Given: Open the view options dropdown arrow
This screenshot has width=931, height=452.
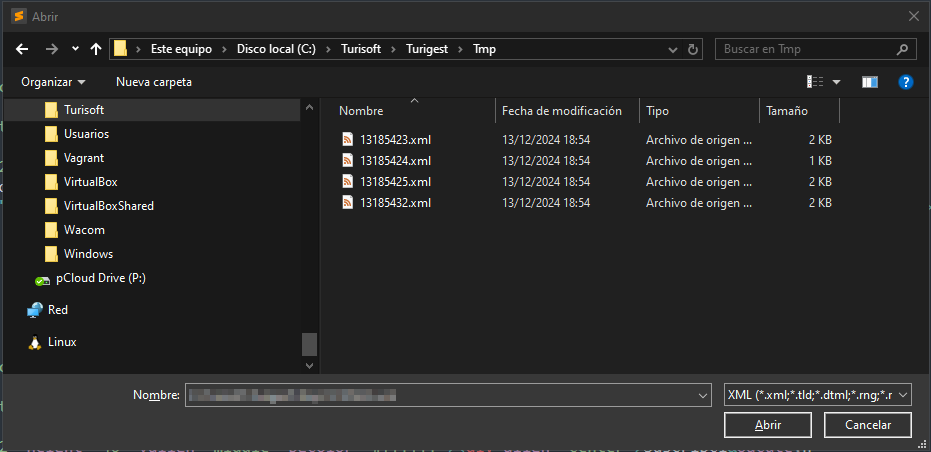Looking at the screenshot, I should pyautogui.click(x=837, y=82).
